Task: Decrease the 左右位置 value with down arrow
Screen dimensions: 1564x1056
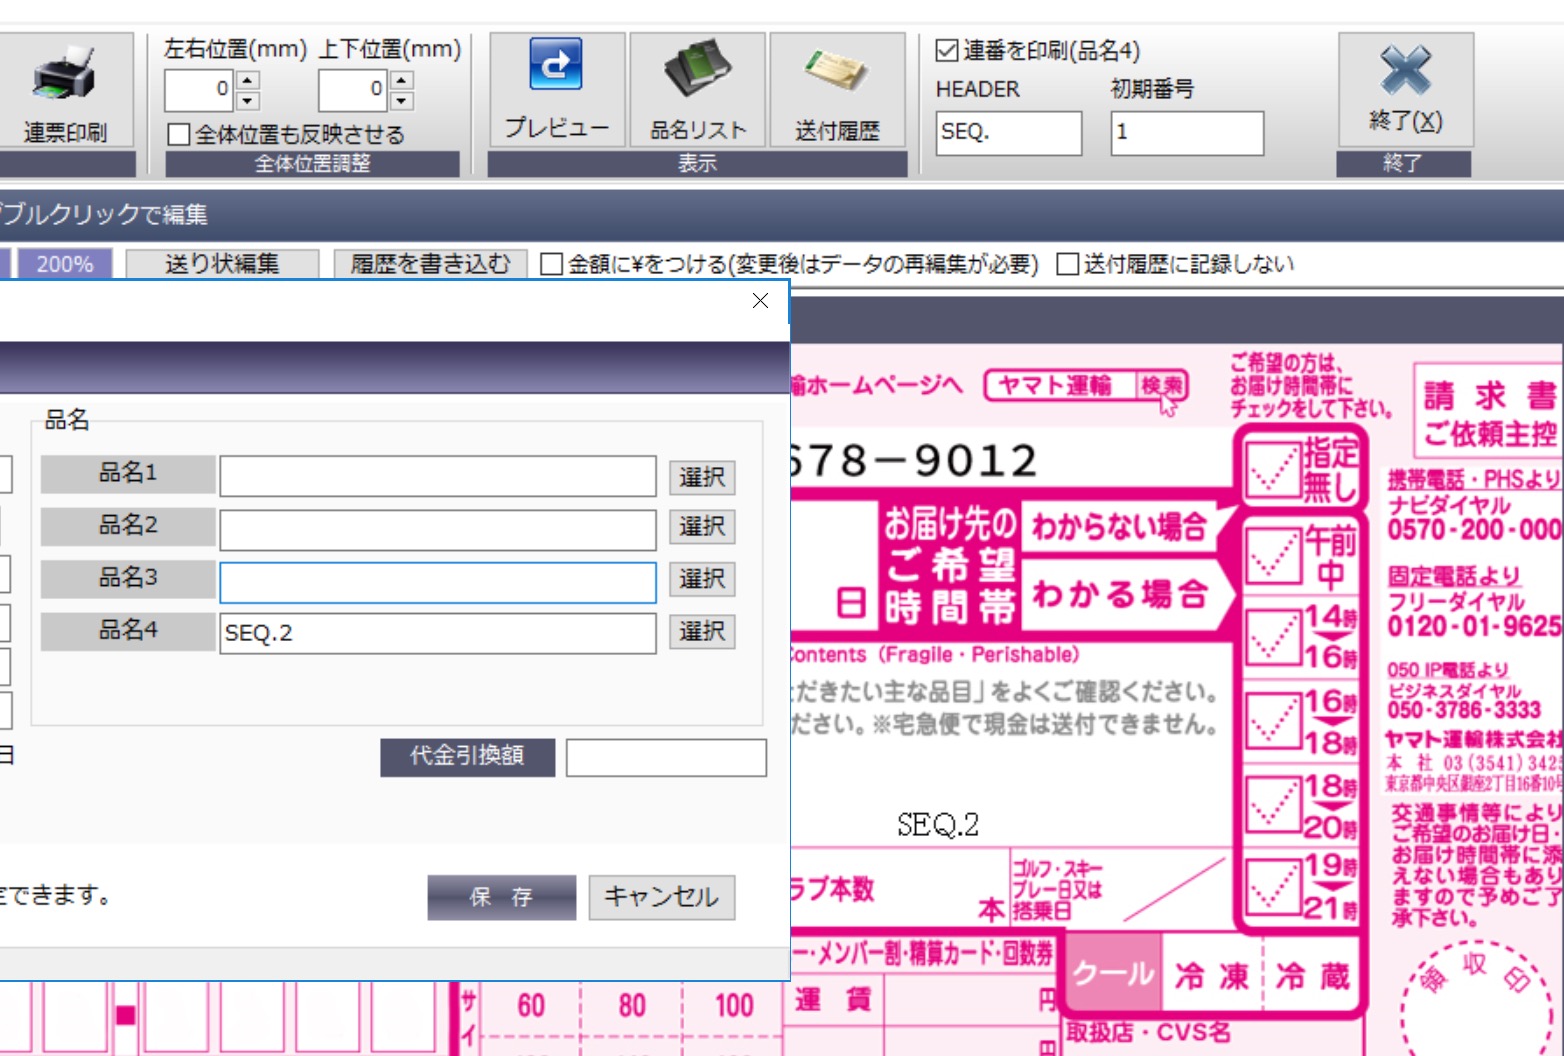Action: (249, 100)
